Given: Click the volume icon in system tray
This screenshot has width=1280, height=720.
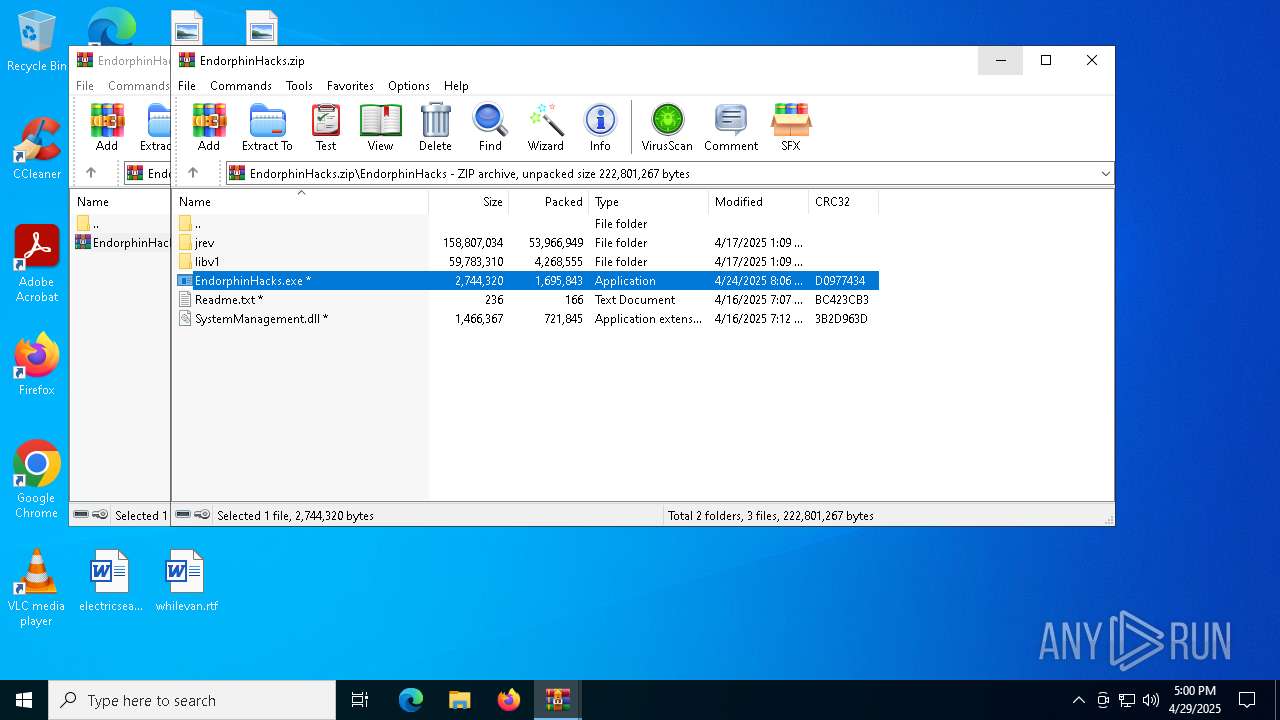Looking at the screenshot, I should click(1150, 700).
